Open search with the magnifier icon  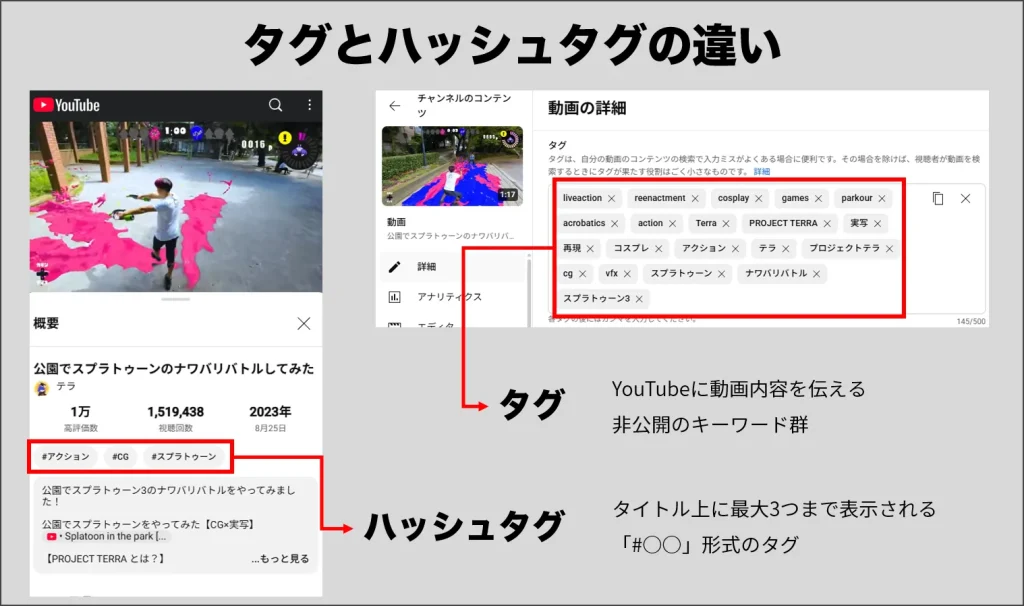coord(276,105)
